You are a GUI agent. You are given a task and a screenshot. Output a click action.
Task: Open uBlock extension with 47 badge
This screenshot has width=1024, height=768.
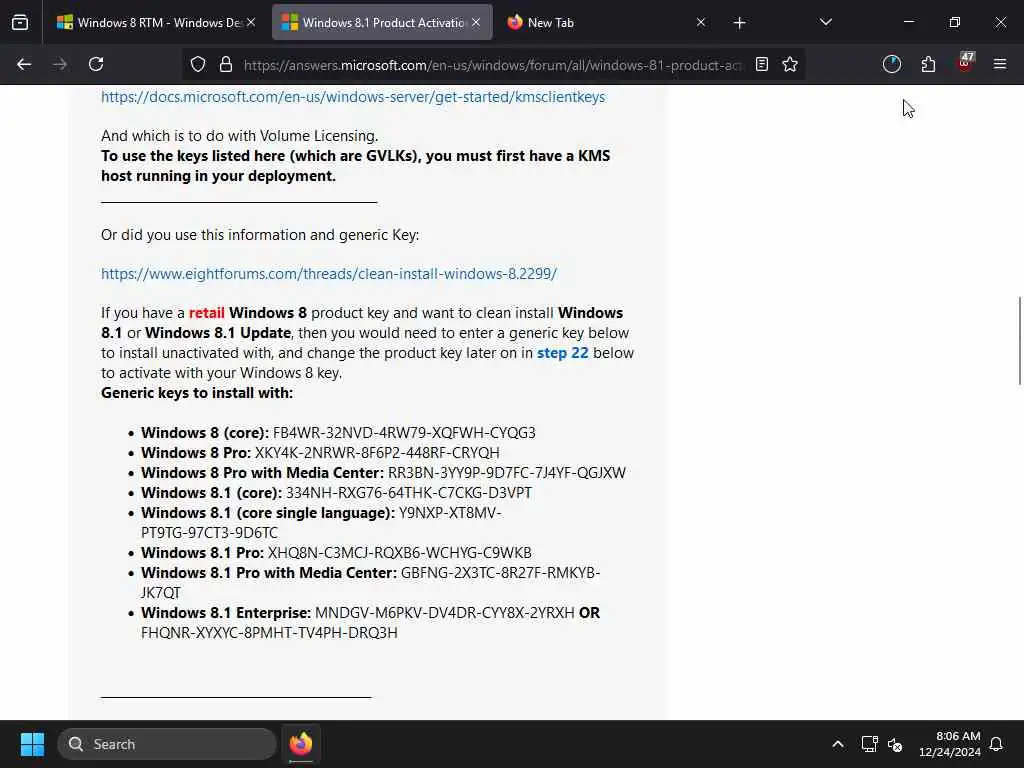[x=965, y=63]
